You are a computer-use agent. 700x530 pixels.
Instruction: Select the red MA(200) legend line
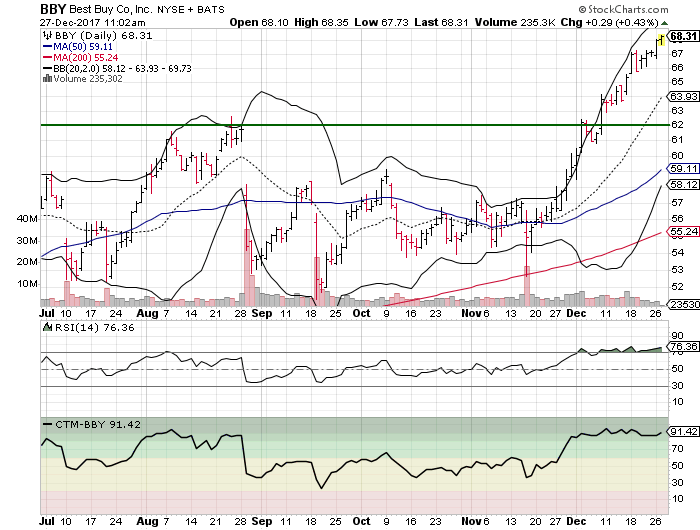[x=47, y=58]
